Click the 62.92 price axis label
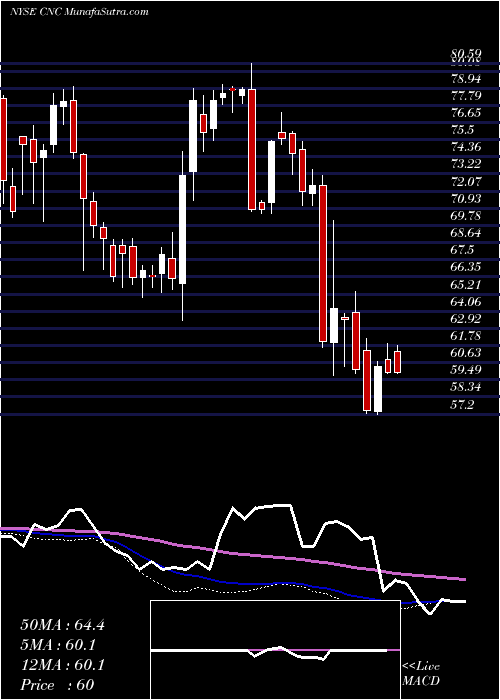Screen dimensions: 500x700 (x=466, y=319)
